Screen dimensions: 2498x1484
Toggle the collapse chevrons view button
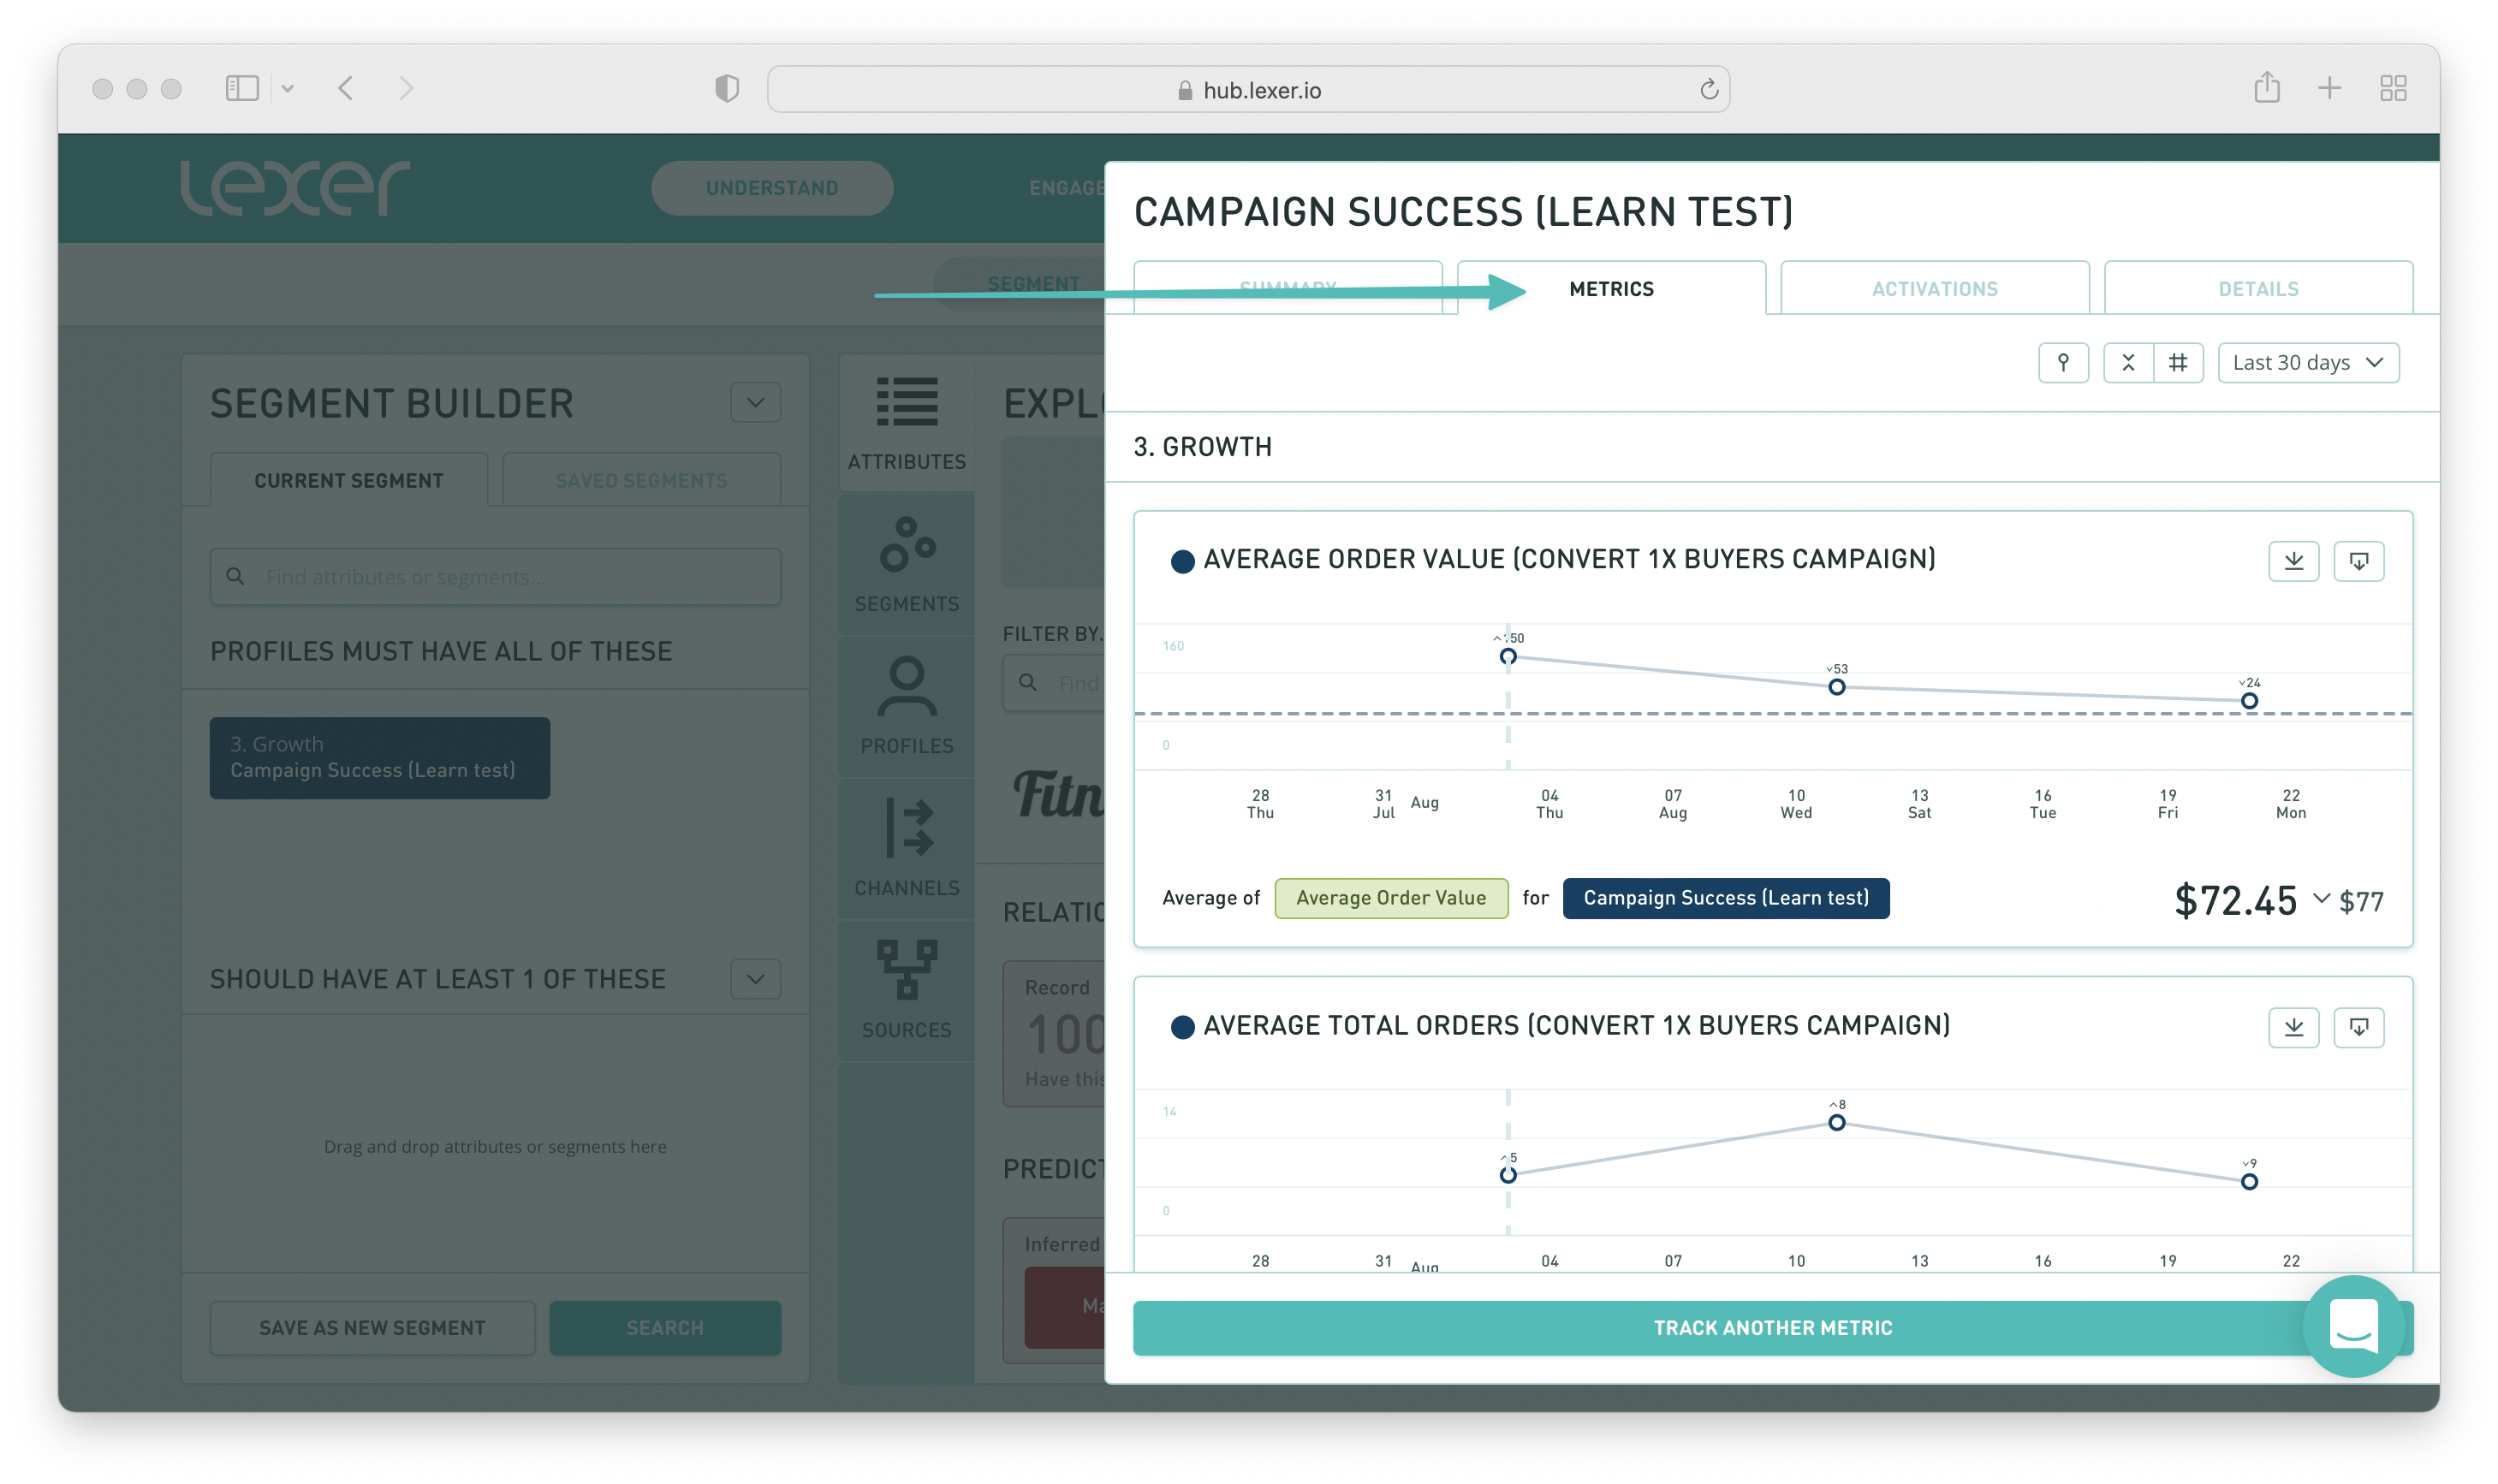coord(2128,362)
